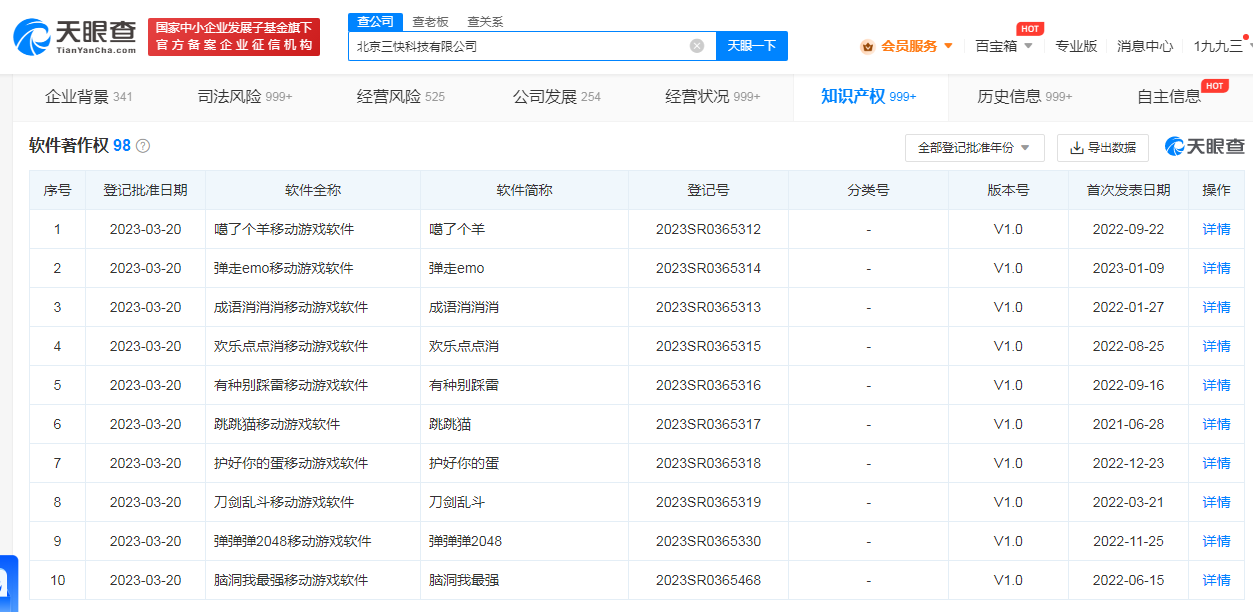1253x612 pixels.
Task: Open the 专业版 link
Action: (1076, 46)
